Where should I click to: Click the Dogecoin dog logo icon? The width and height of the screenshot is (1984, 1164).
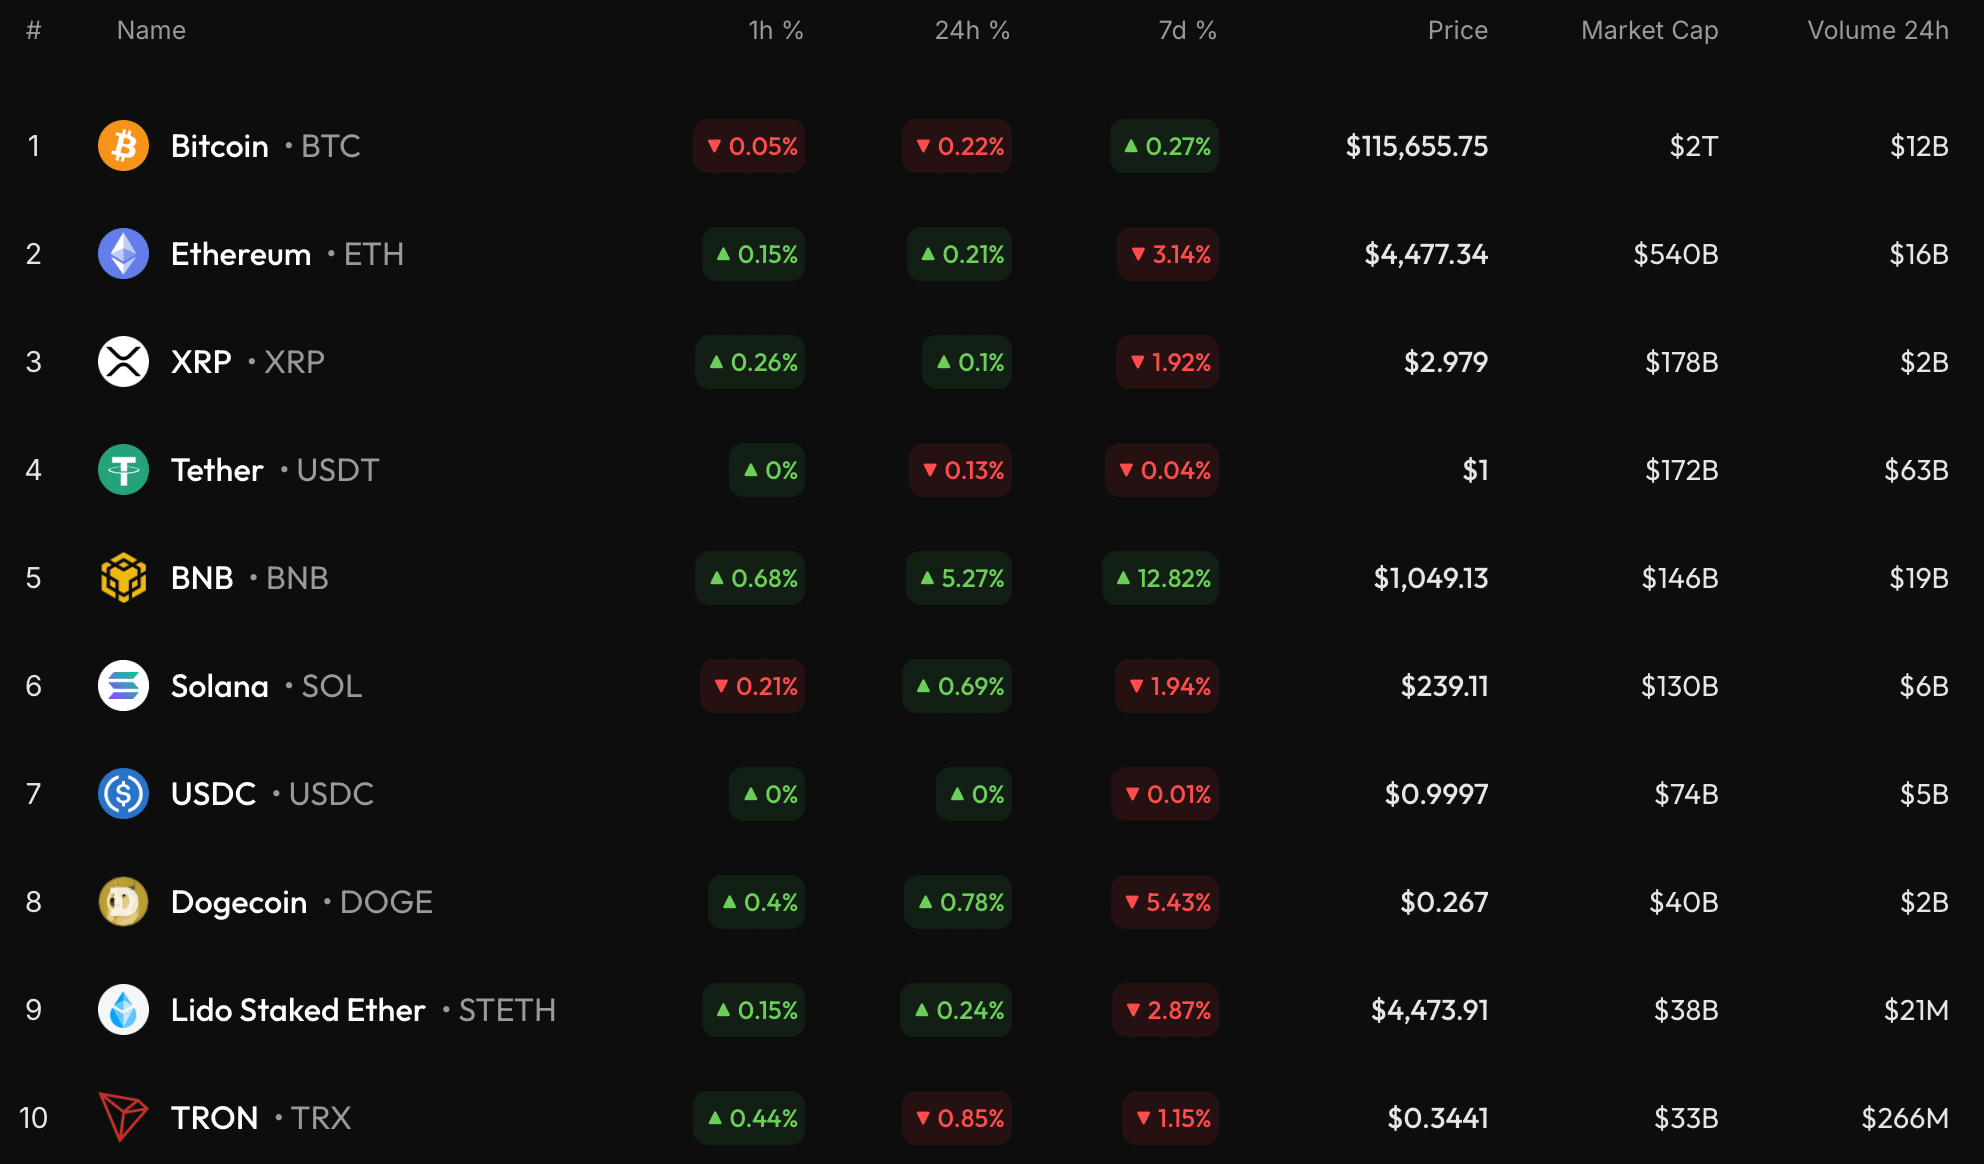123,902
